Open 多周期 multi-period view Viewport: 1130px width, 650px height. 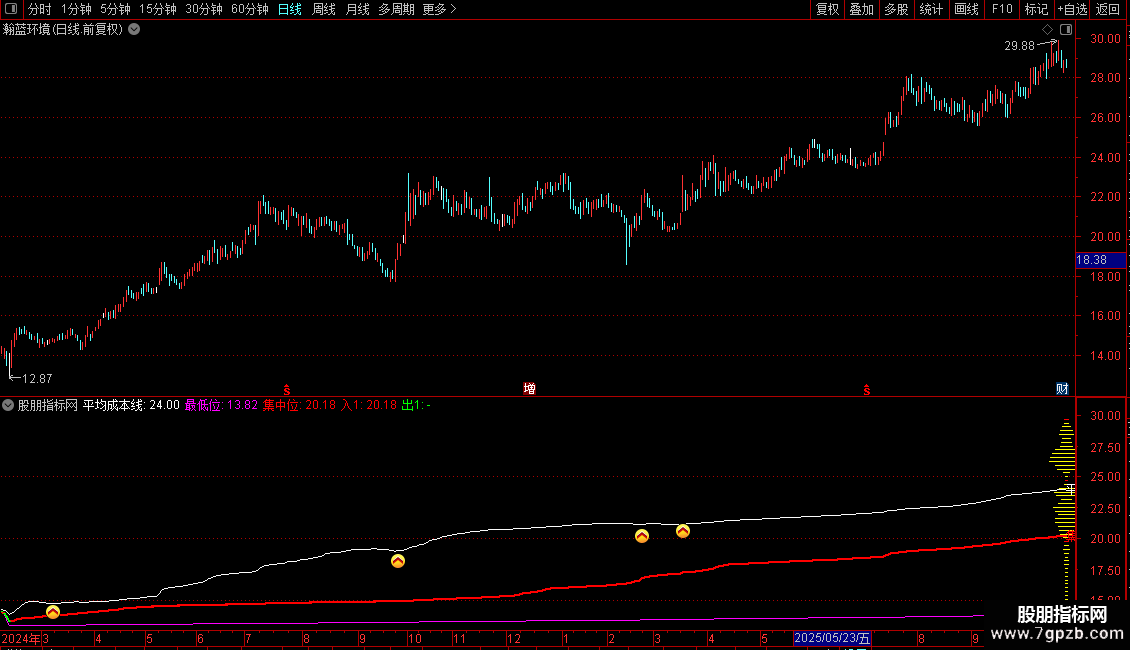396,9
